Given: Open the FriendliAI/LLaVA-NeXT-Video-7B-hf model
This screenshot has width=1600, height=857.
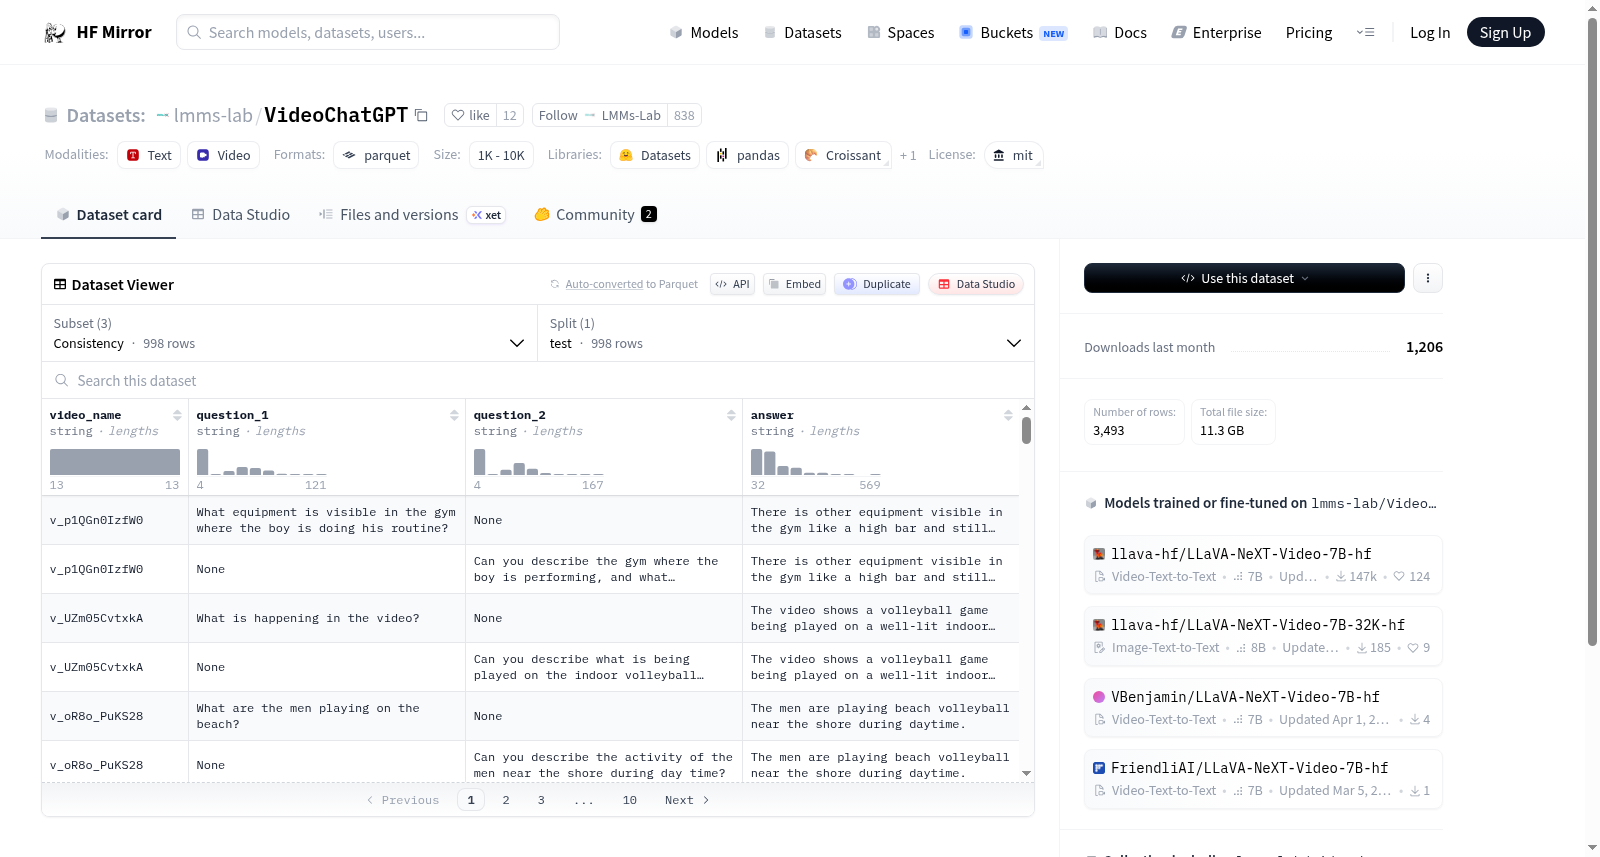Looking at the screenshot, I should pos(1263,779).
